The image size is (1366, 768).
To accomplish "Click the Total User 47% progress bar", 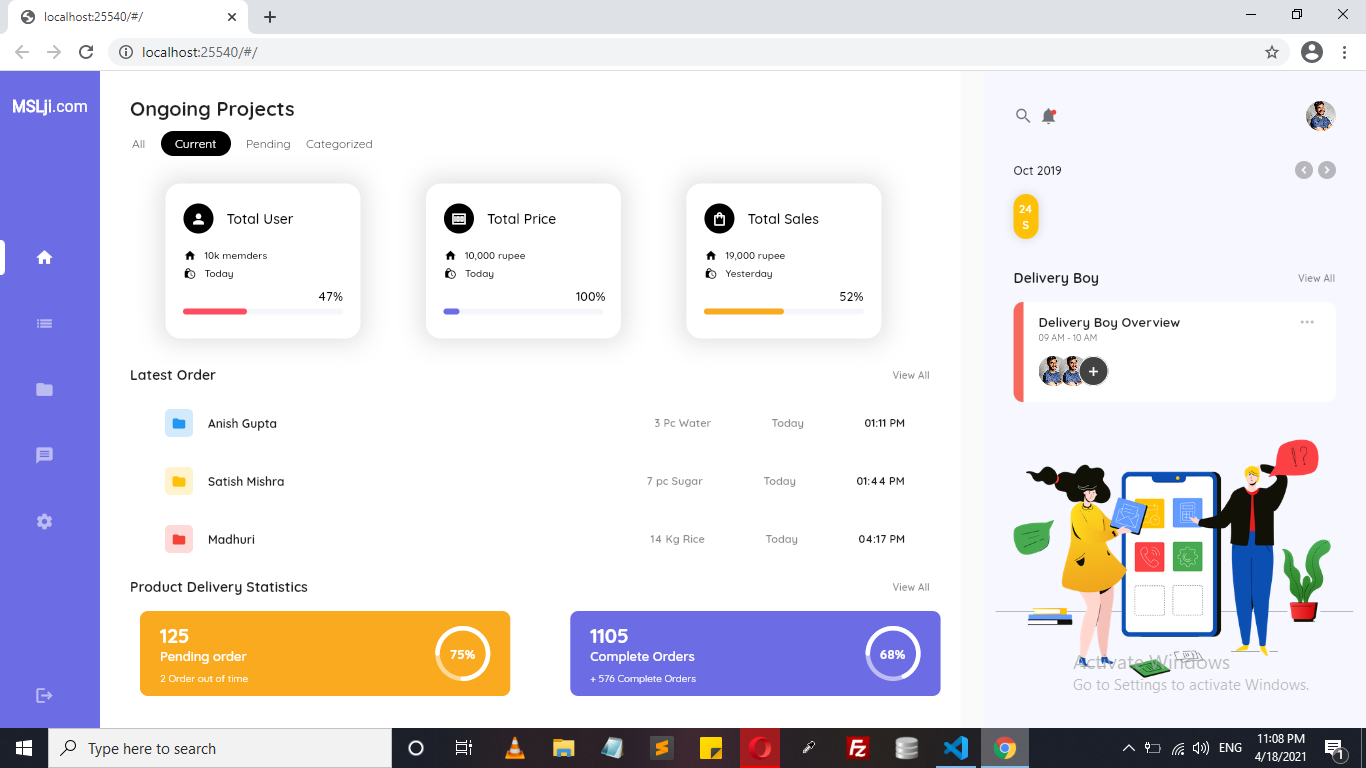I will coord(263,311).
